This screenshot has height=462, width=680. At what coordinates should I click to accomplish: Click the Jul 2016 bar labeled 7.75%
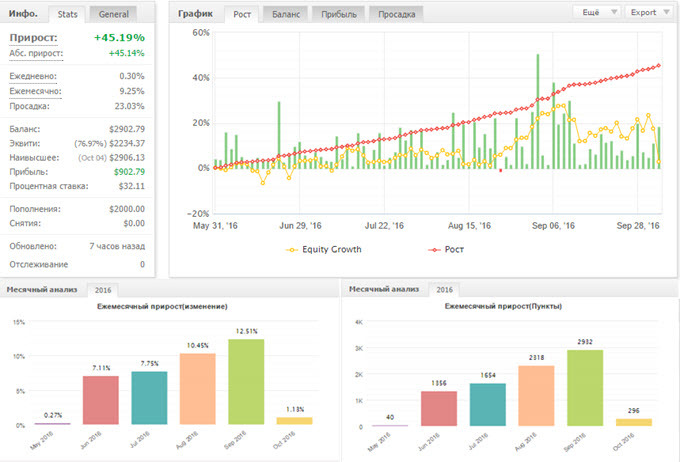tap(149, 398)
